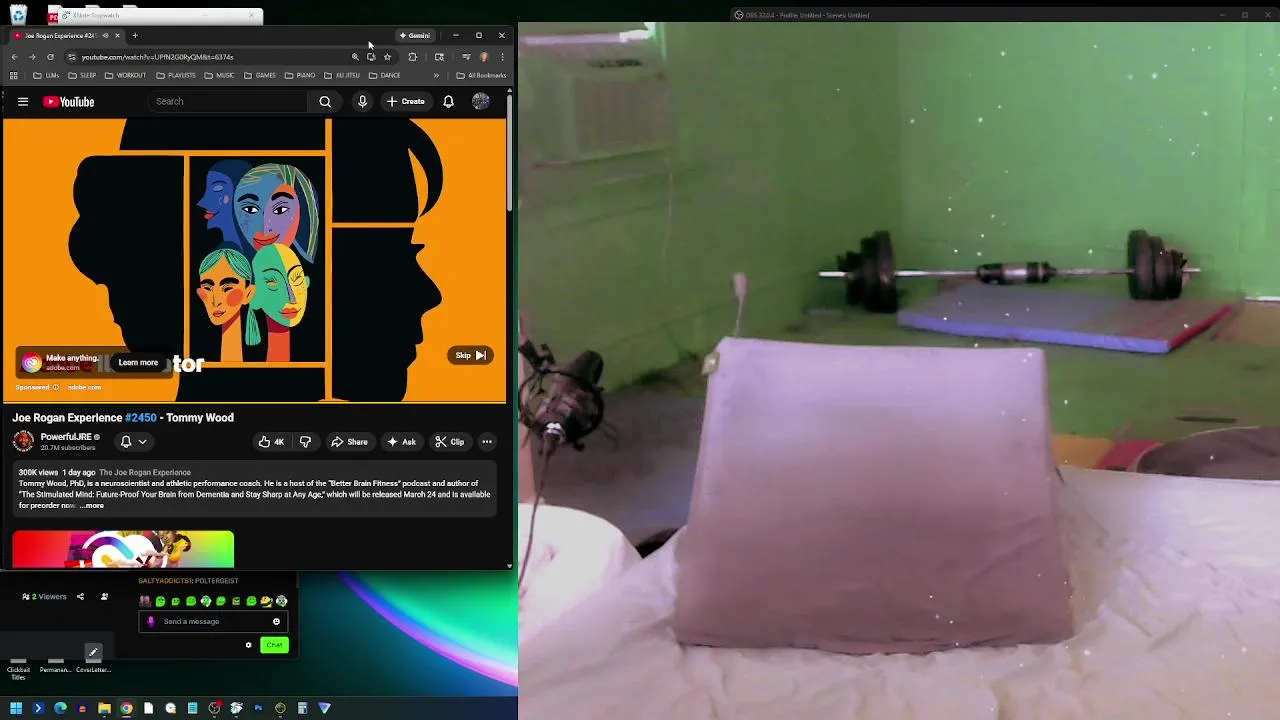The width and height of the screenshot is (1280, 720).
Task: Open YouTube notifications bell
Action: pyautogui.click(x=448, y=101)
